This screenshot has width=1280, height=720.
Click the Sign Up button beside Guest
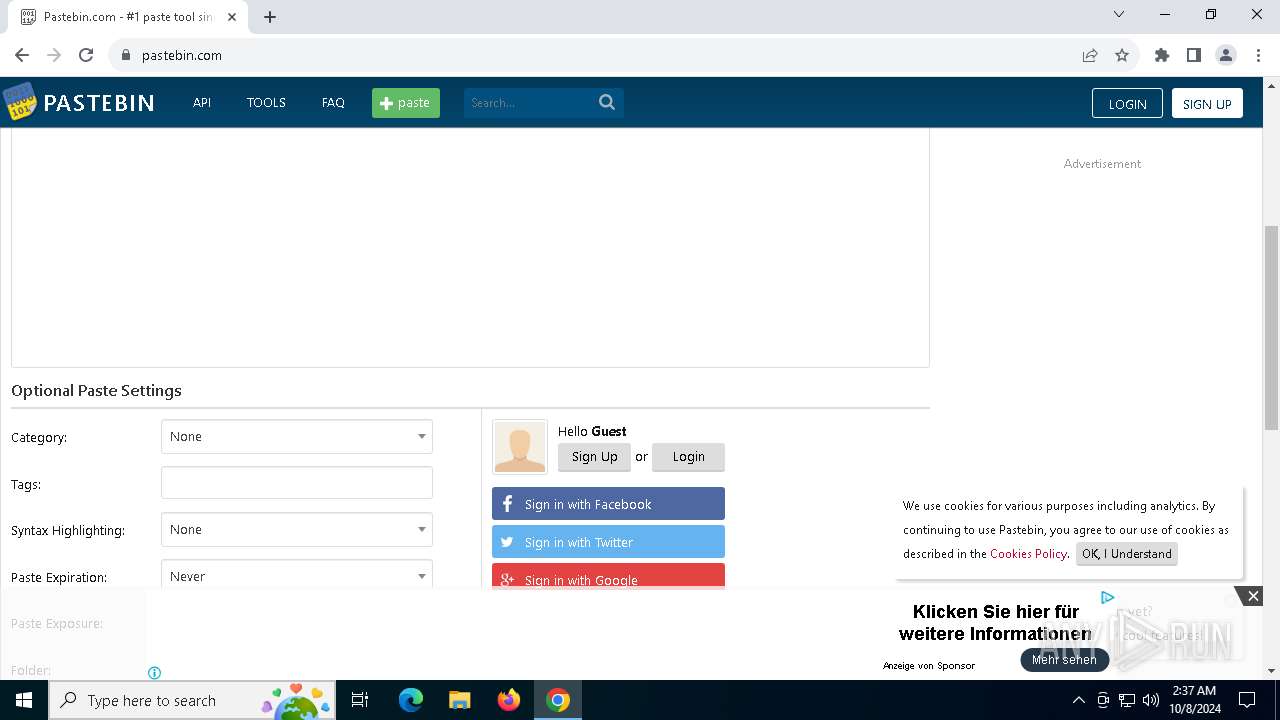[x=595, y=457]
